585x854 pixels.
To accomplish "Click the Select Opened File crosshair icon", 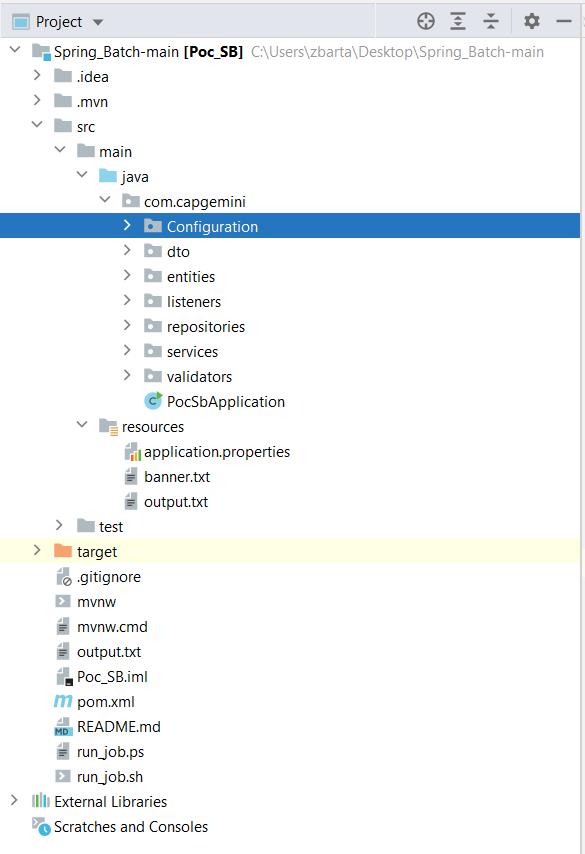I will tap(426, 21).
